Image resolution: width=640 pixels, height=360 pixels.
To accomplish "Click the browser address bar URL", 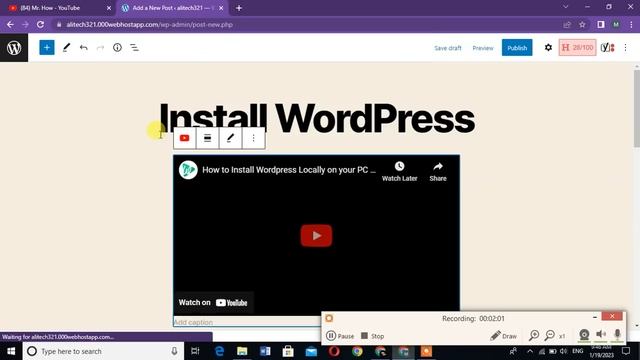I will 149,24.
